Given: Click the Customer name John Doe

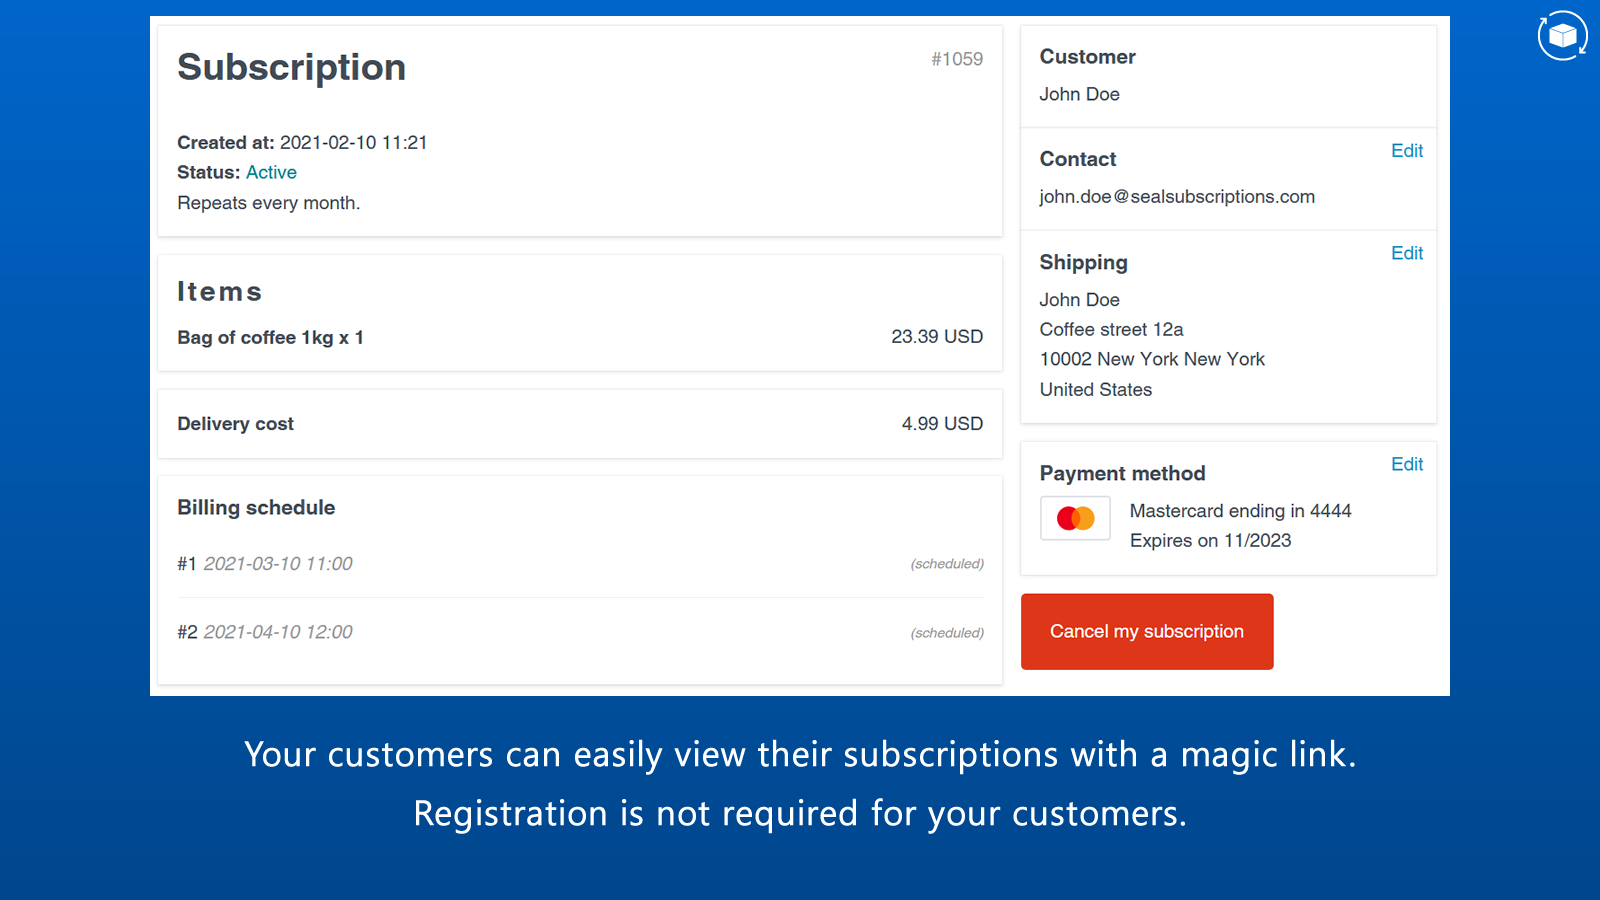Looking at the screenshot, I should (x=1079, y=94).
